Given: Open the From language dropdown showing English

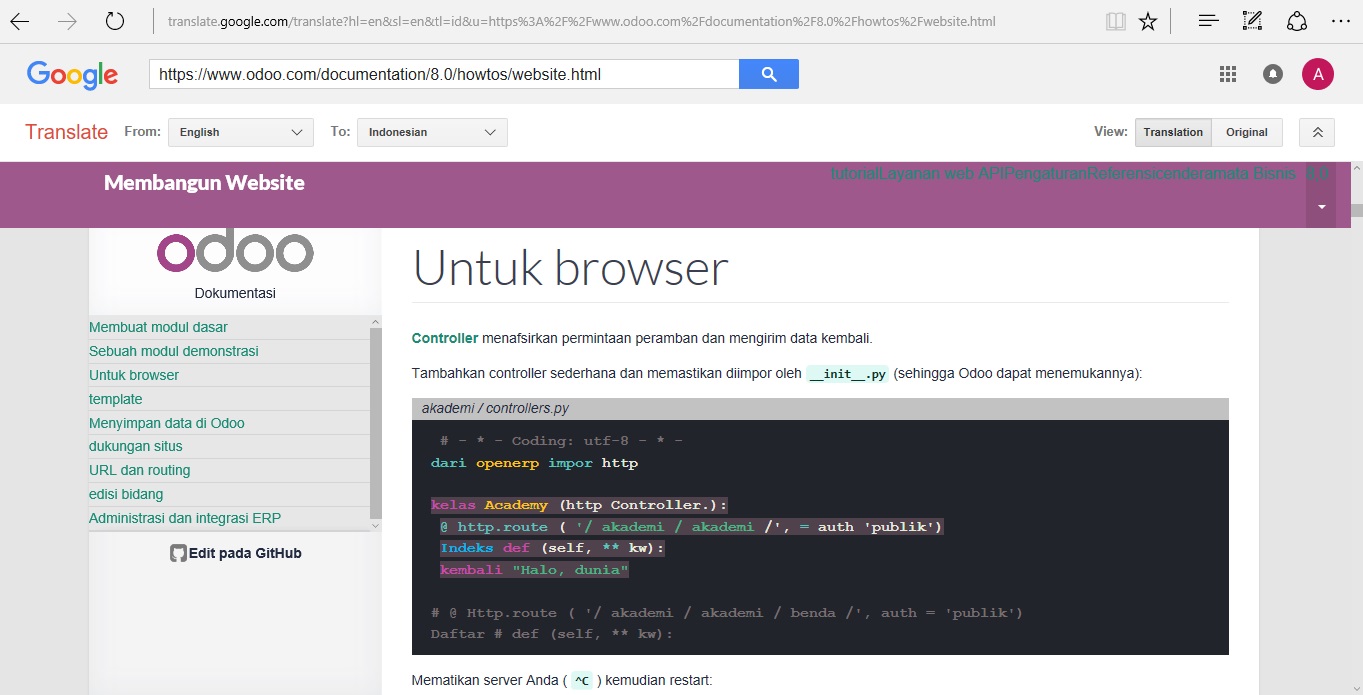Looking at the screenshot, I should pos(240,131).
